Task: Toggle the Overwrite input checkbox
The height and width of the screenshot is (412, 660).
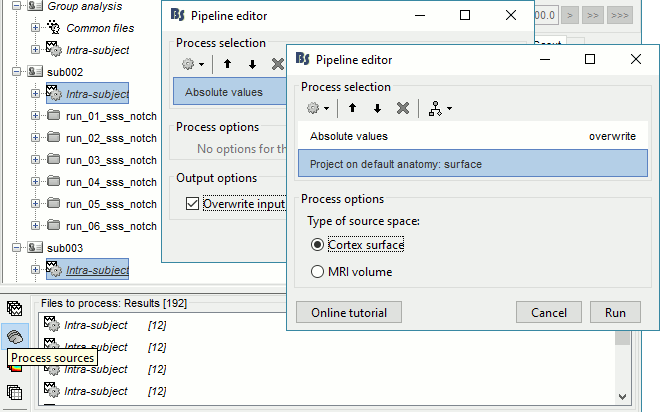Action: 192,204
